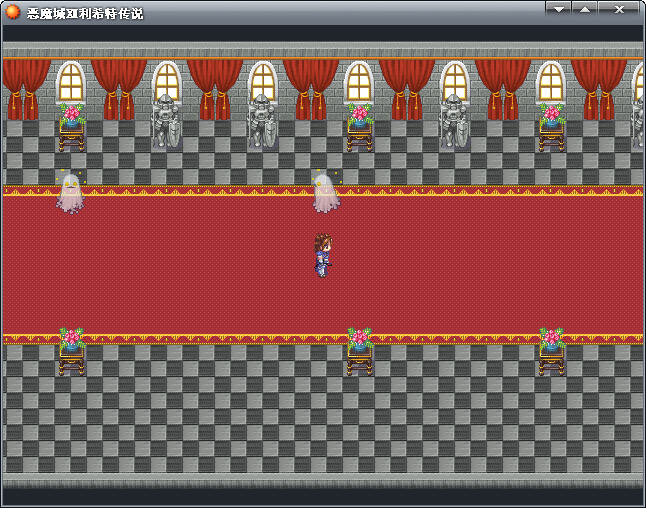Click the window title text 恶魔城亚利希特传说
This screenshot has height=508, width=646.
(x=85, y=14)
